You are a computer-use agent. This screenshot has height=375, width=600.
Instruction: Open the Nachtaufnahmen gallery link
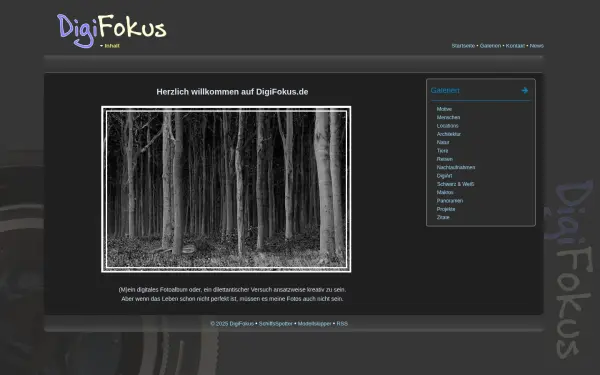(x=456, y=168)
